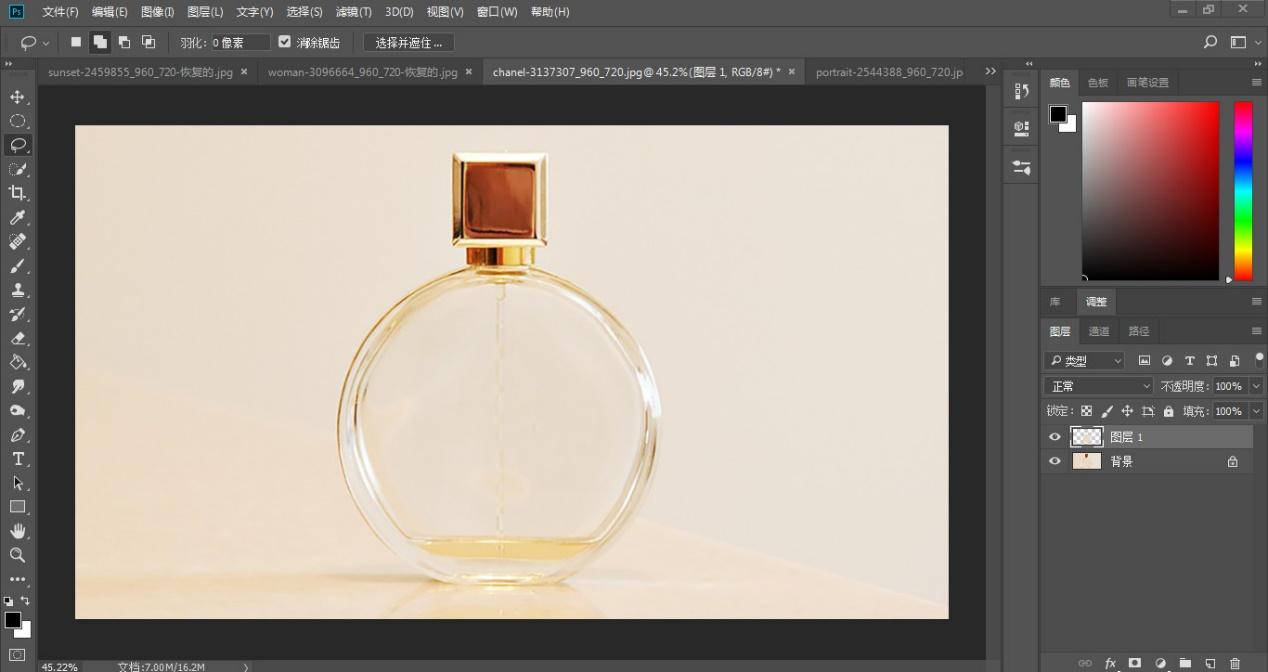
Task: Open the 文件(F) menu
Action: [60, 12]
